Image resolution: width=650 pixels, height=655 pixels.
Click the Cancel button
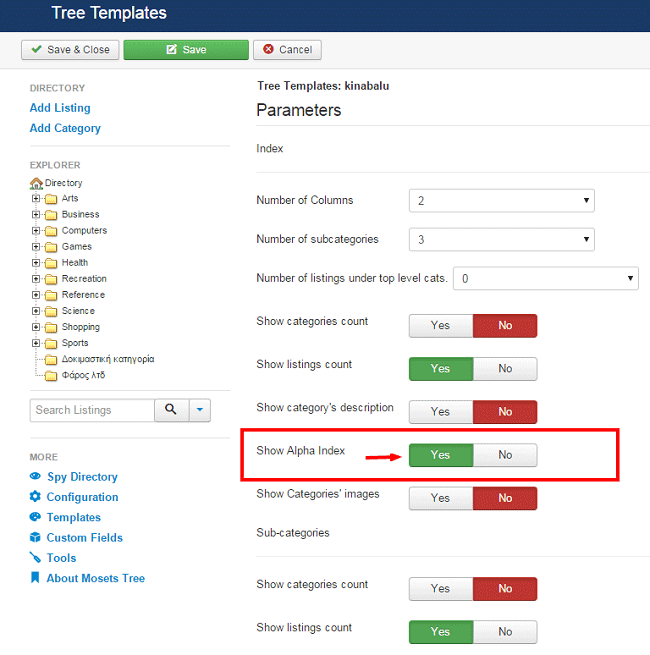(x=287, y=50)
